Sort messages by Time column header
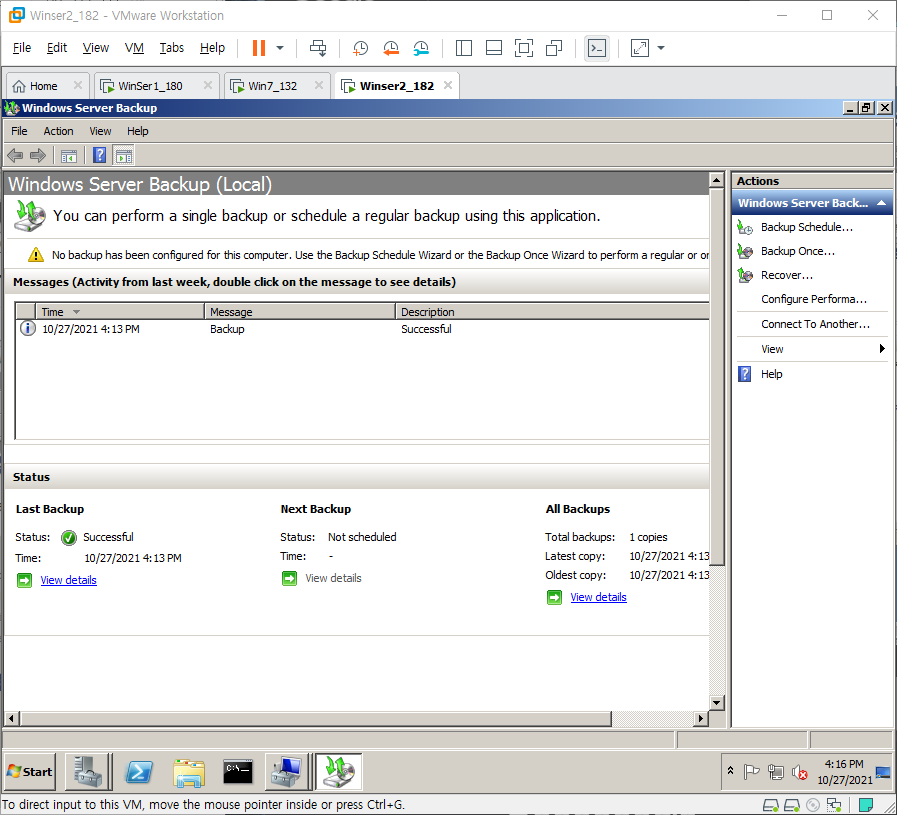Screen dimensions: 897x815 click(x=120, y=312)
